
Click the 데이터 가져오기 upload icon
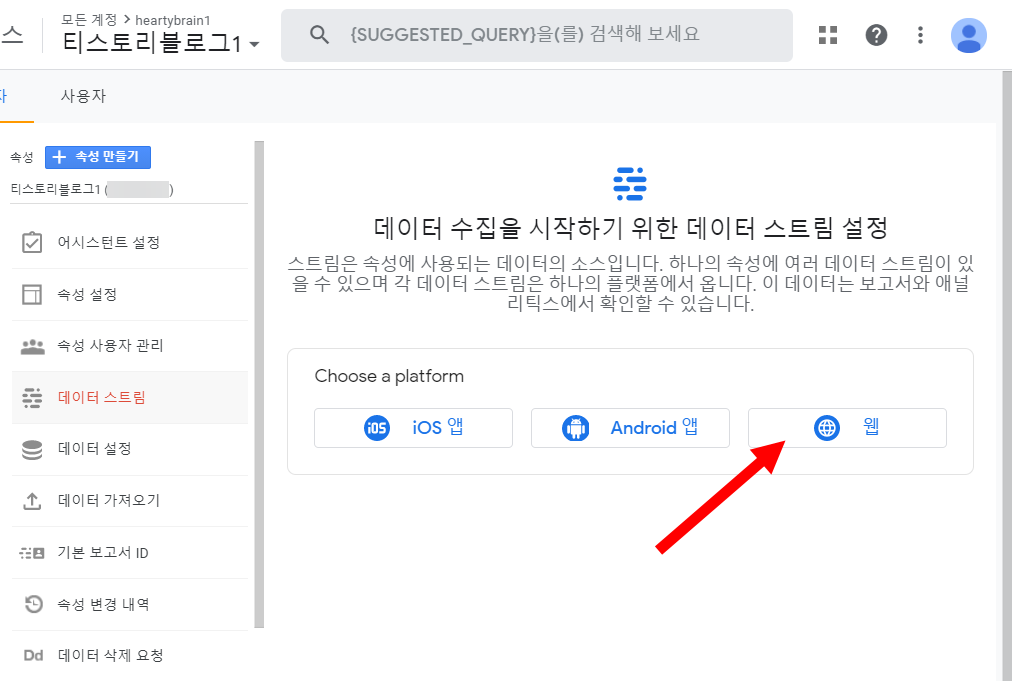tap(32, 501)
